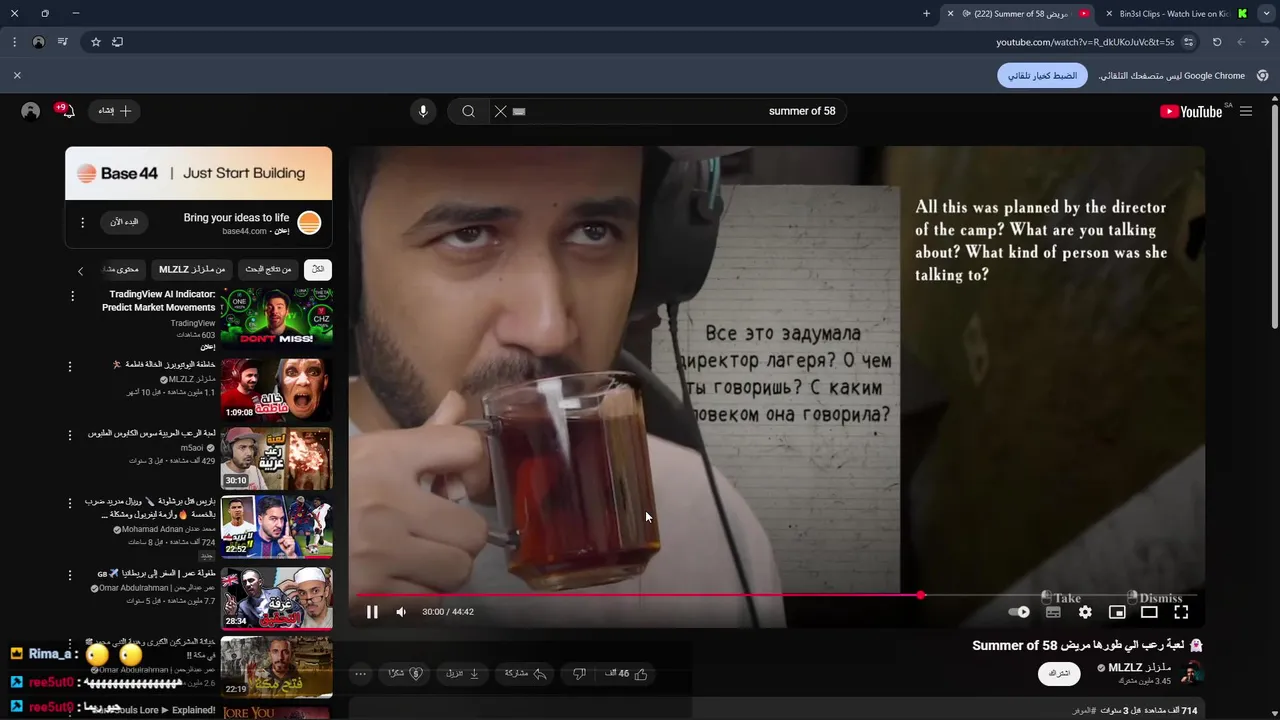Open the player settings gear

click(x=1085, y=612)
